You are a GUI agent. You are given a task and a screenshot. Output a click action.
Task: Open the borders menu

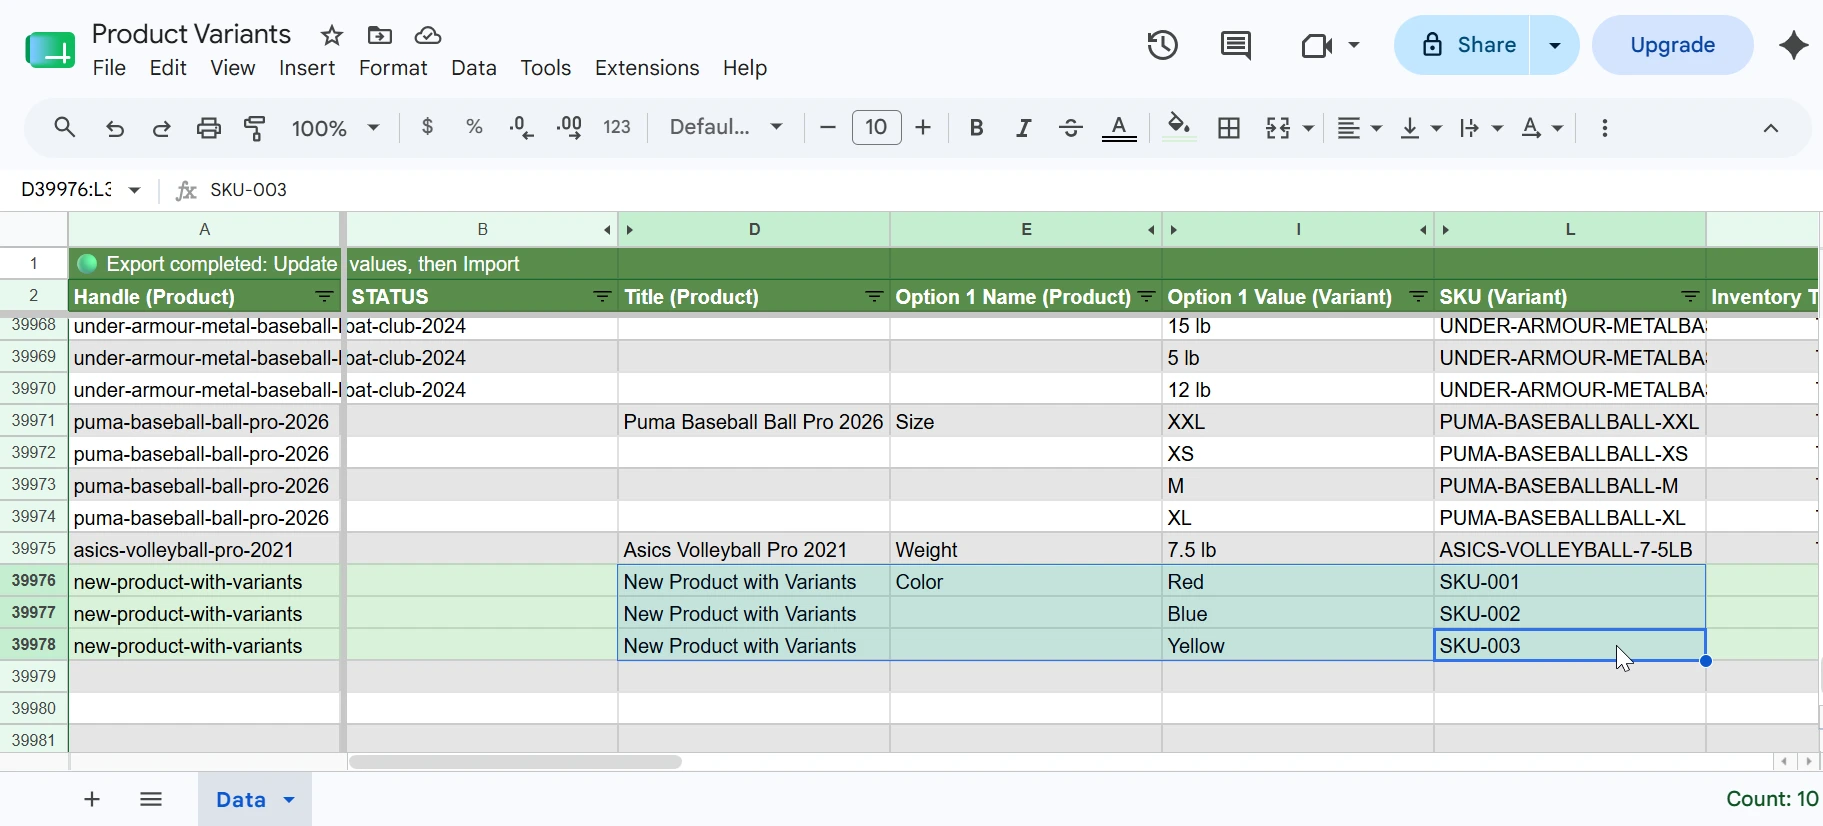pos(1229,128)
